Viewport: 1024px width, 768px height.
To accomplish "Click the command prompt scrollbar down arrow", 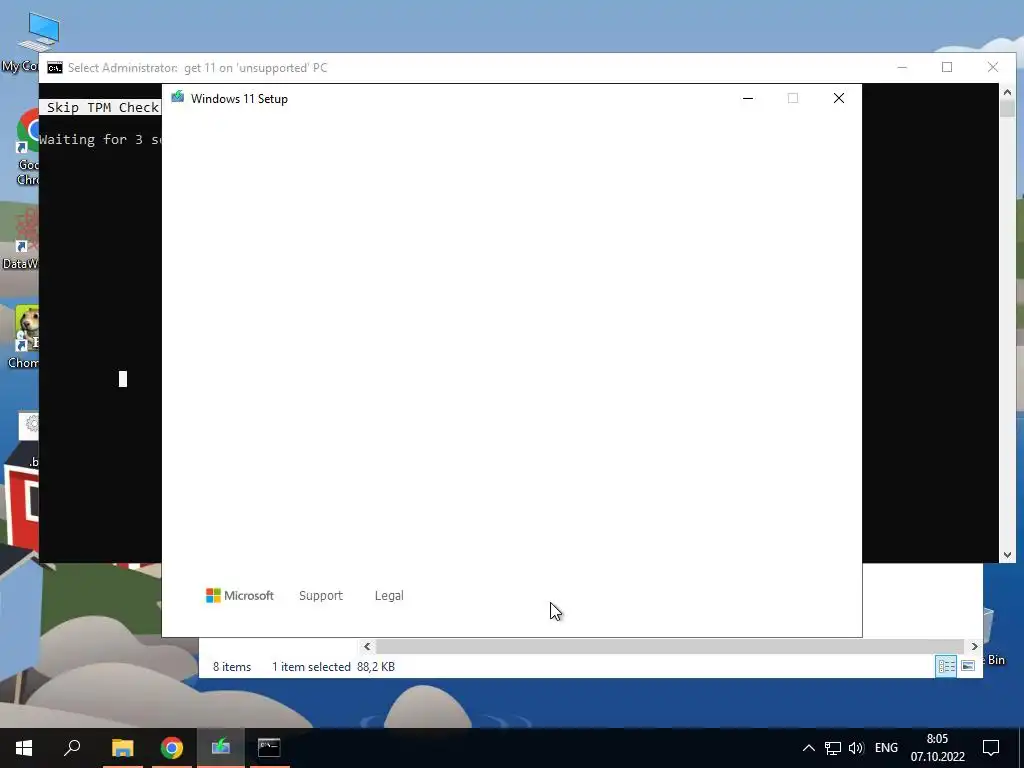I will pos(1007,554).
